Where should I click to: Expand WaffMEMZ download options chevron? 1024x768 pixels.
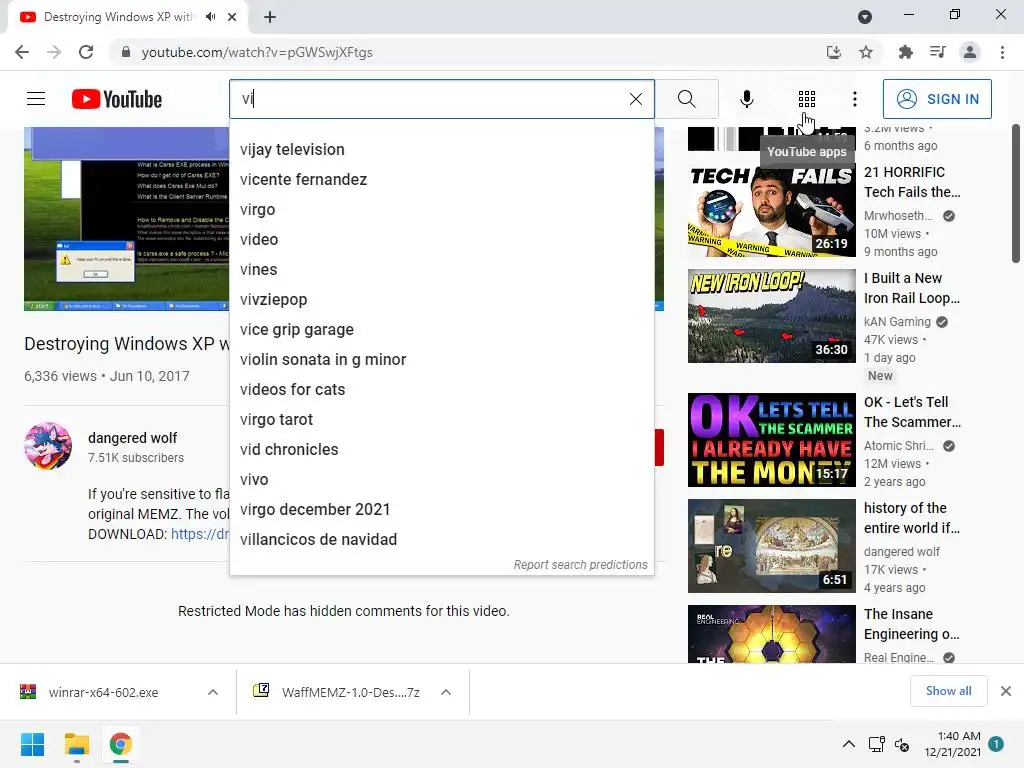[x=446, y=692]
